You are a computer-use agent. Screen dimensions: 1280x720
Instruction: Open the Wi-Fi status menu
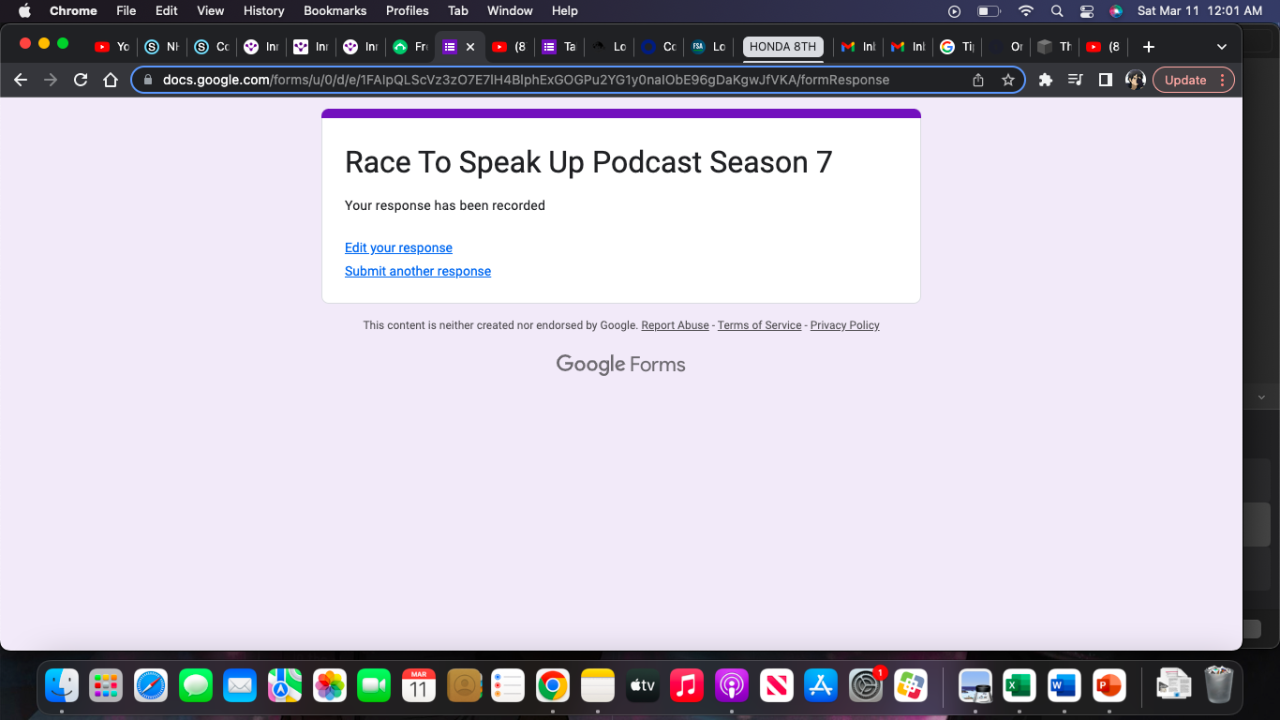tap(1026, 11)
